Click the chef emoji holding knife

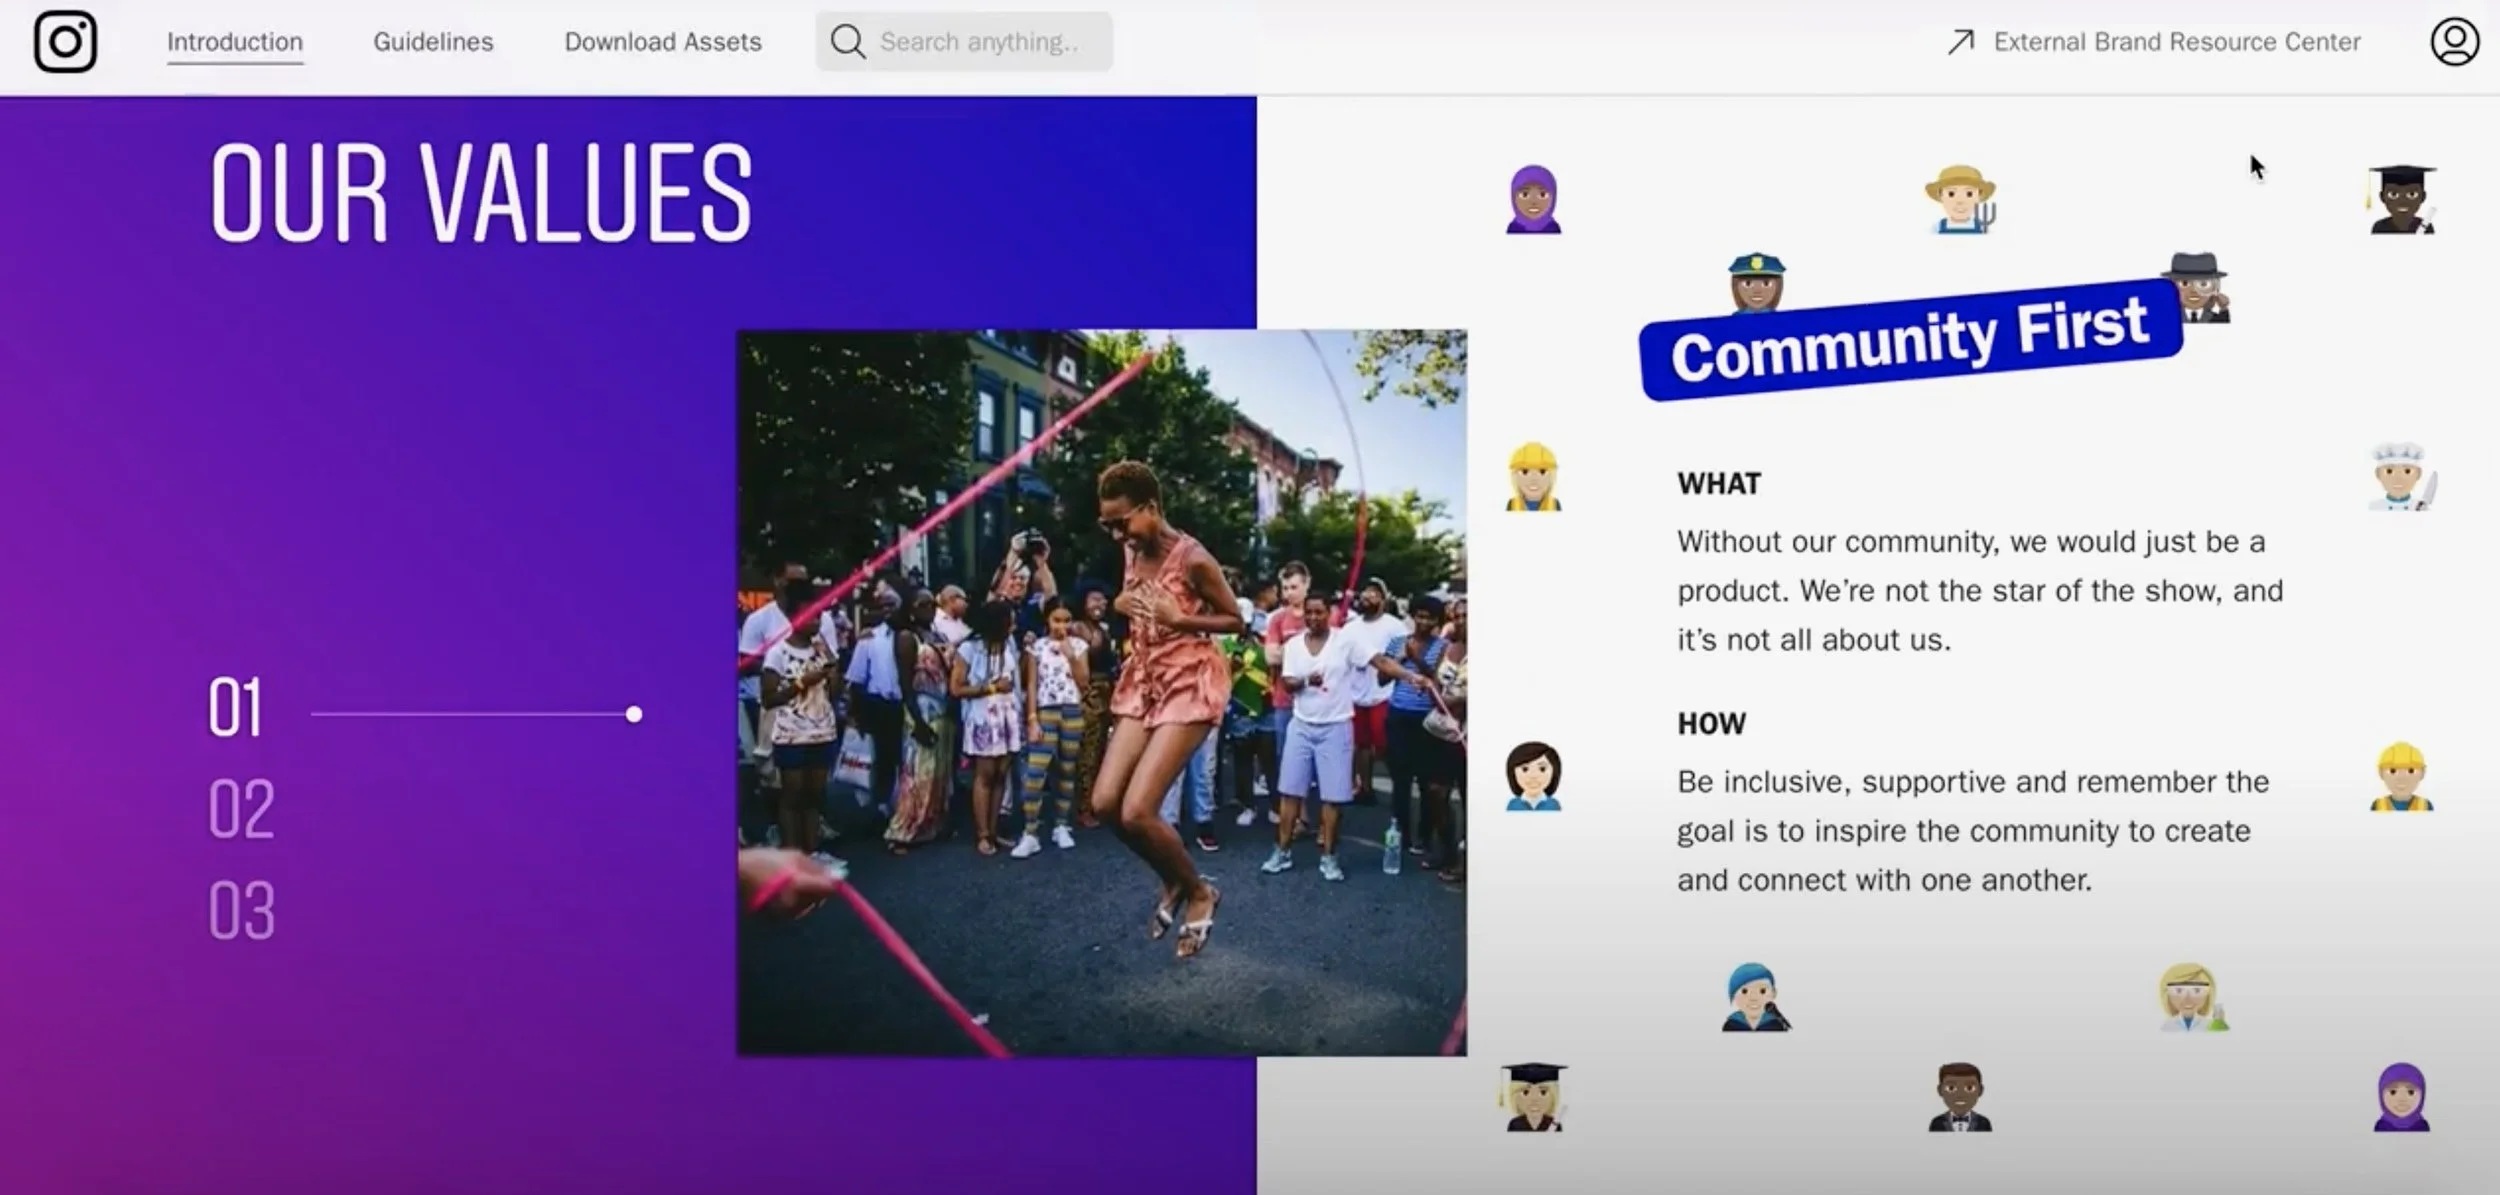point(2402,477)
